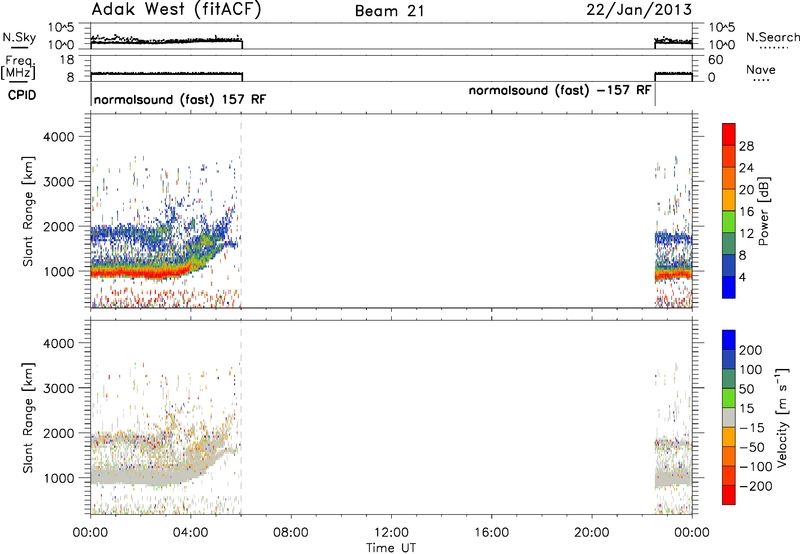Click the blue bottom of power colorbar

pyautogui.click(x=729, y=287)
